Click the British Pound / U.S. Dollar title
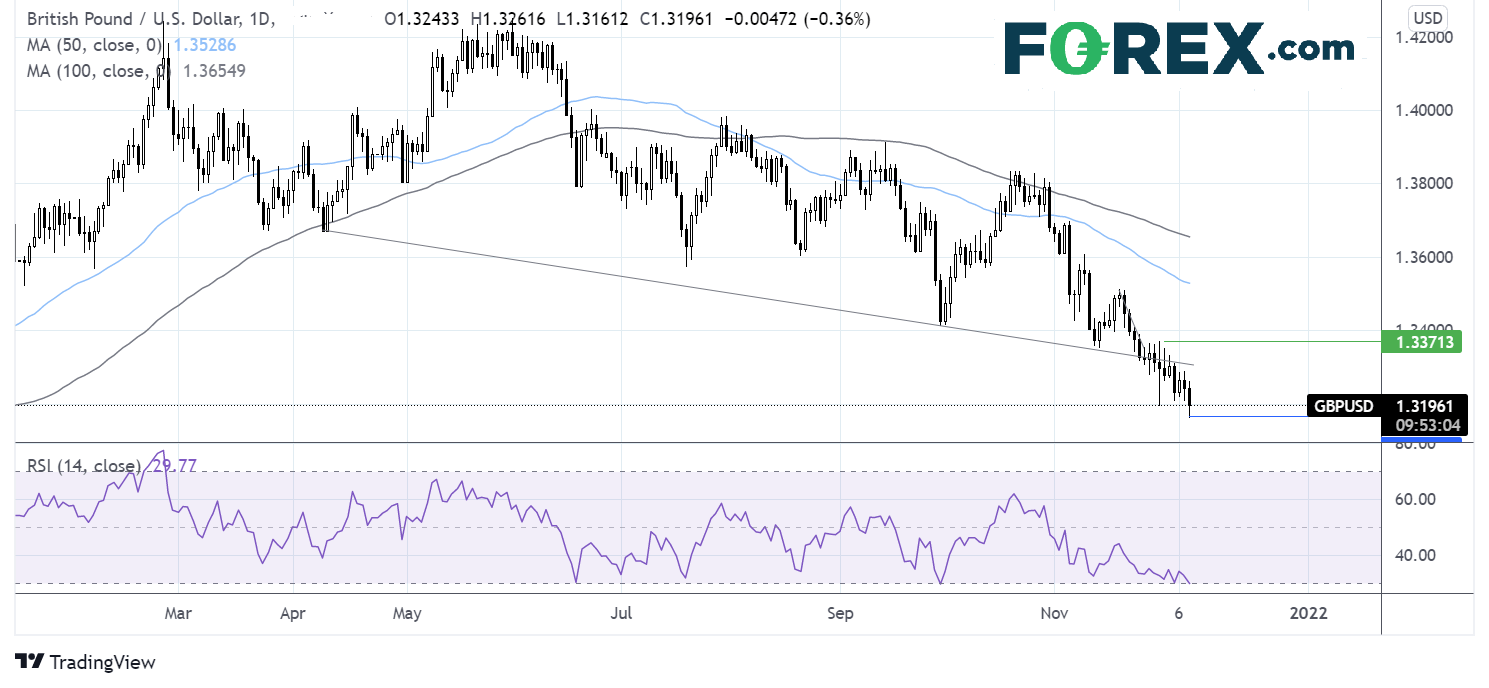 (144, 20)
